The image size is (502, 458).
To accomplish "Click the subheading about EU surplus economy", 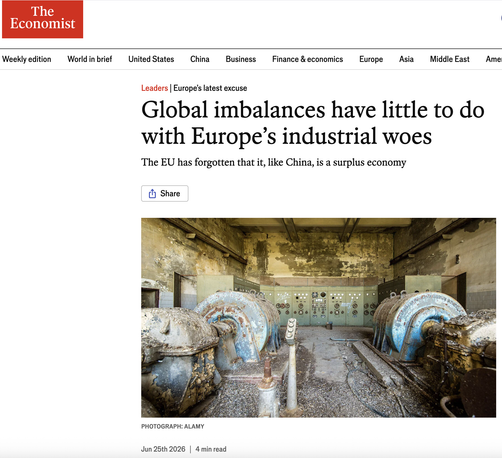I will click(x=274, y=163).
